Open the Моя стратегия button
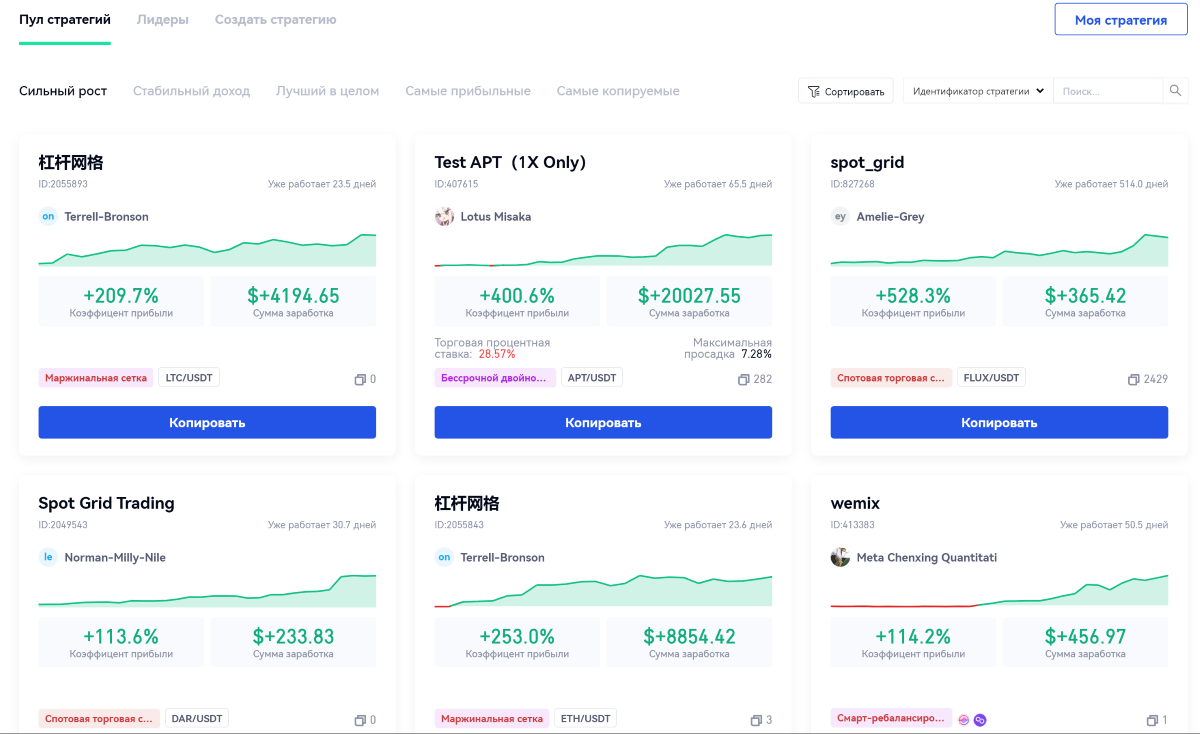The width and height of the screenshot is (1200, 734). tap(1121, 20)
